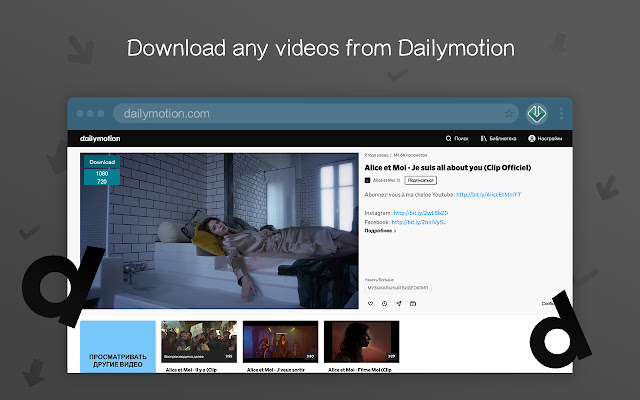Viewport: 640px width, 400px height.
Task: Choose 1080 download quality
Action: pyautogui.click(x=102, y=173)
